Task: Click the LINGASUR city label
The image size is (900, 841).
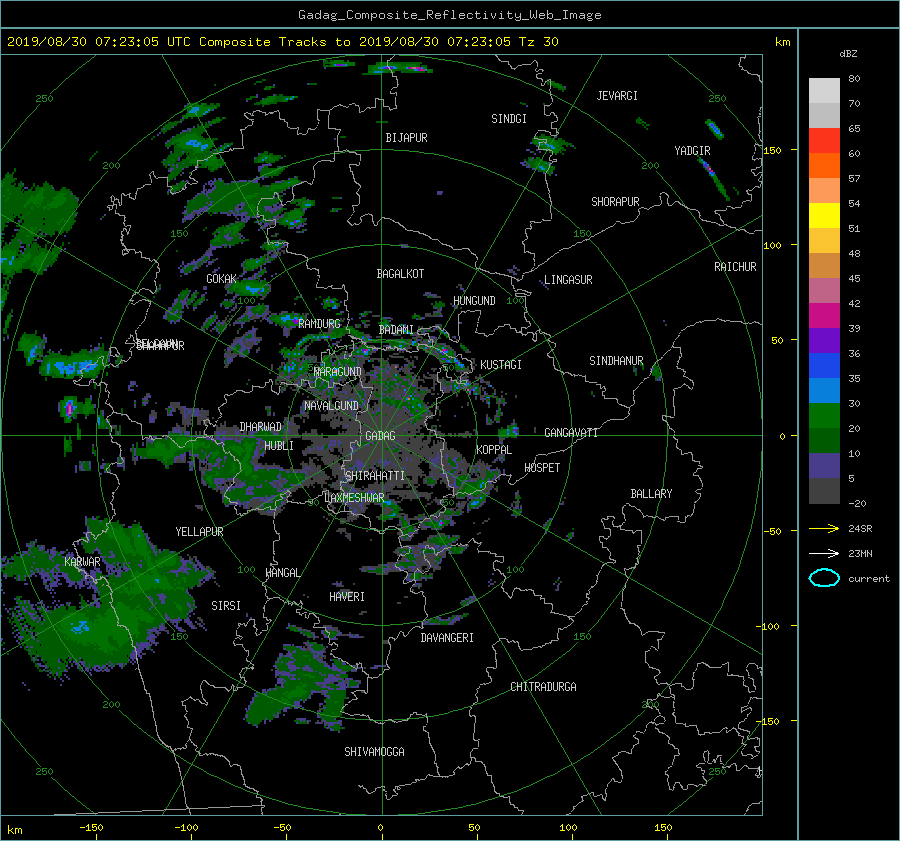Action: point(568,280)
